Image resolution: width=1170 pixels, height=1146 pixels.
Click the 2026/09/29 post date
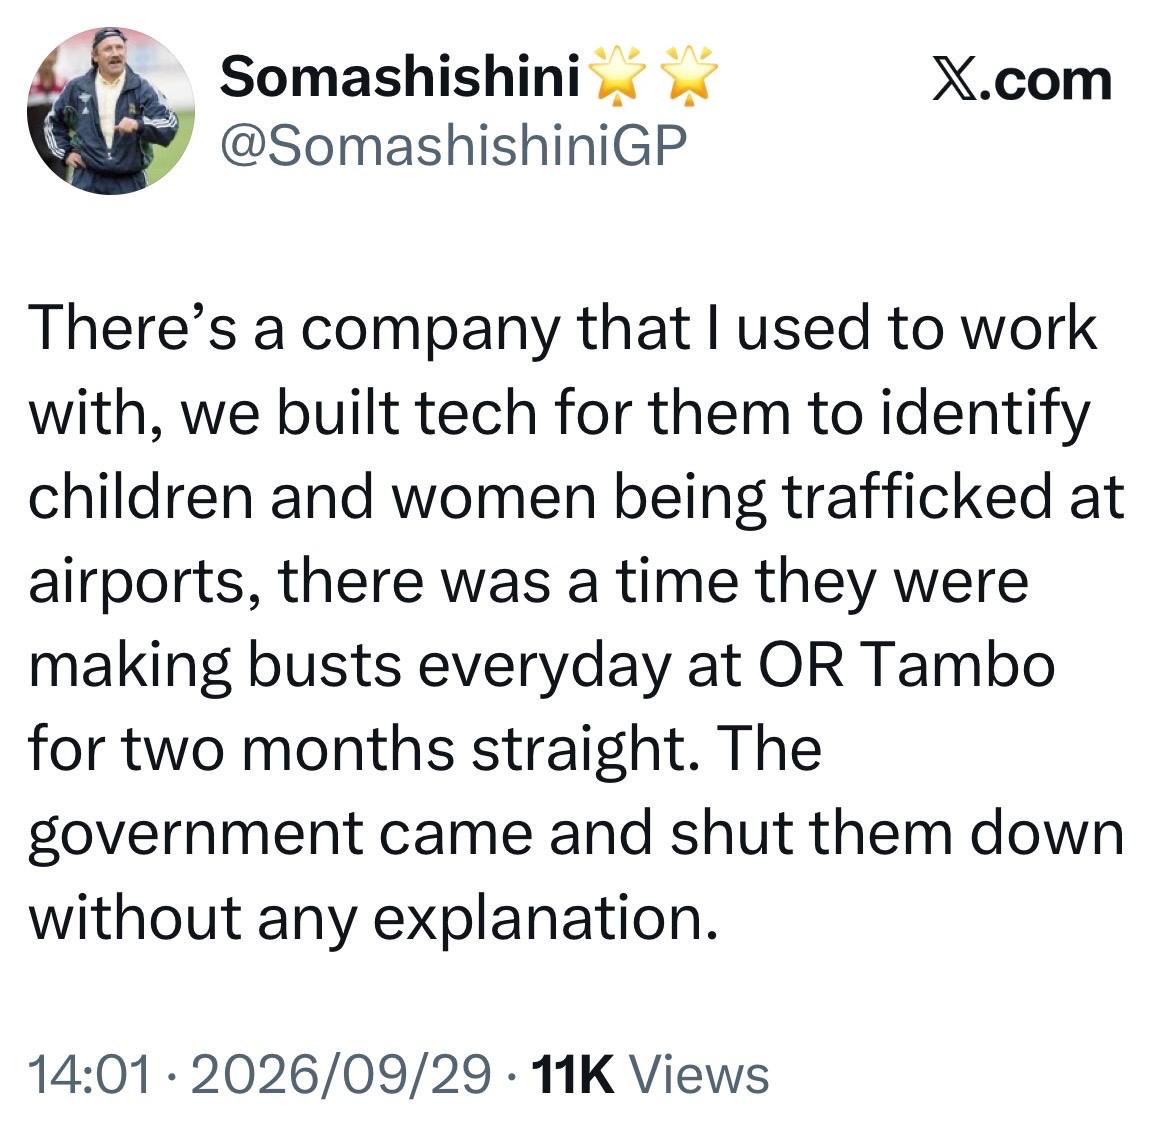coord(341,1075)
